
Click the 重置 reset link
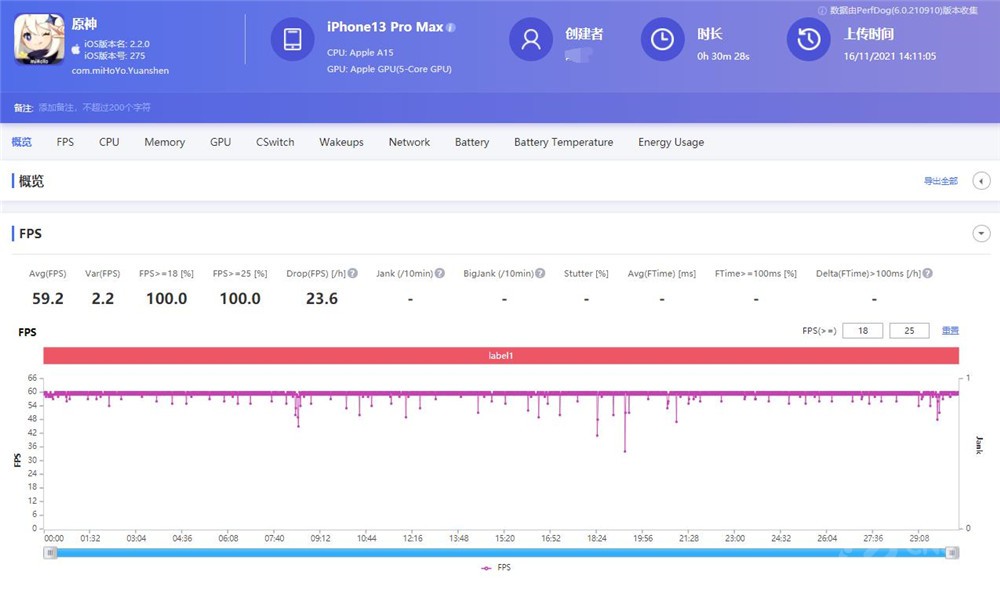point(950,330)
